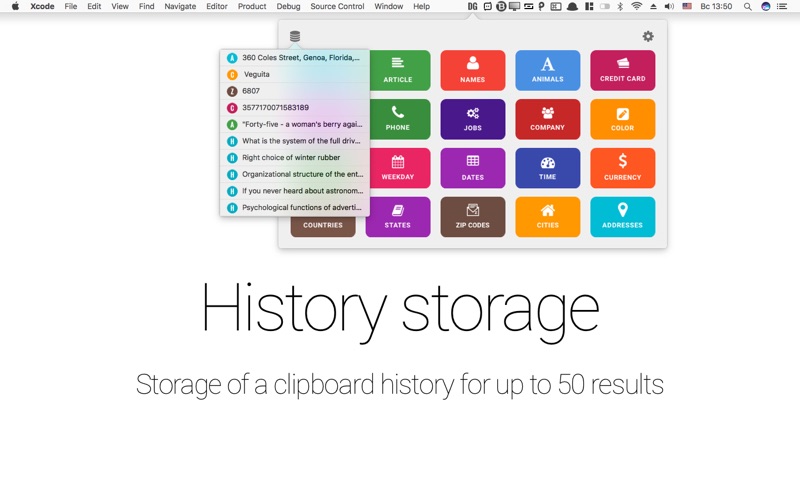
Task: Open the Apple menu
Action: [15, 7]
